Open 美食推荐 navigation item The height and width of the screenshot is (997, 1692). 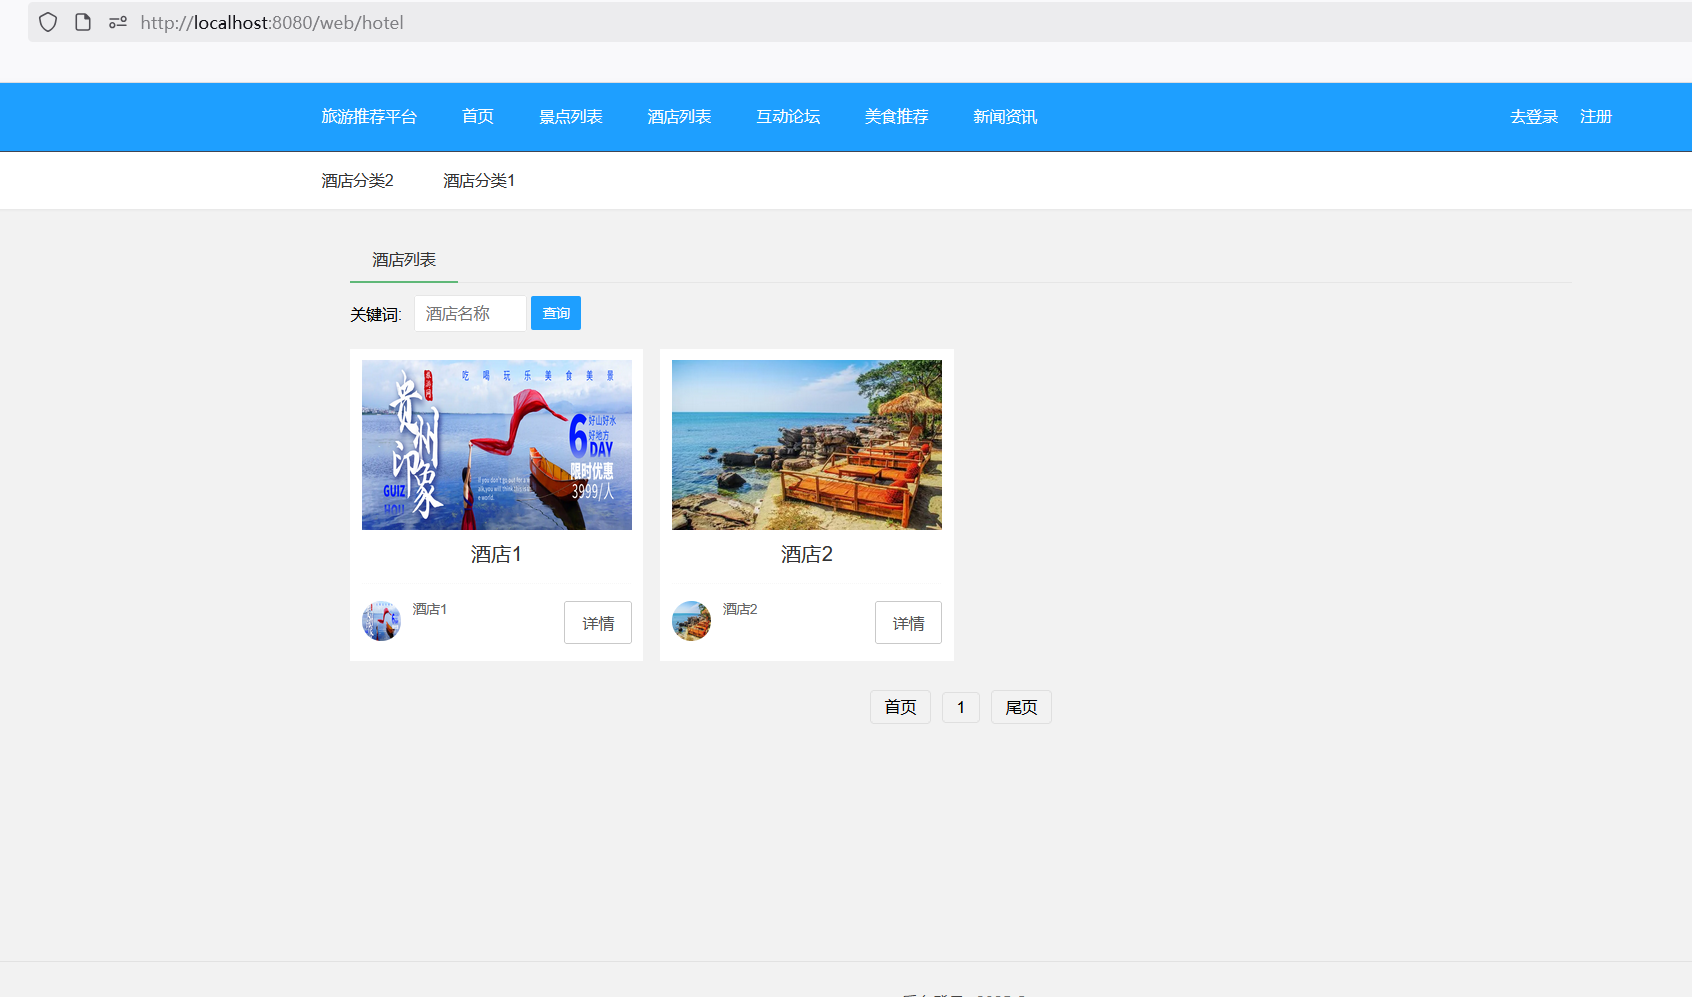(x=896, y=117)
